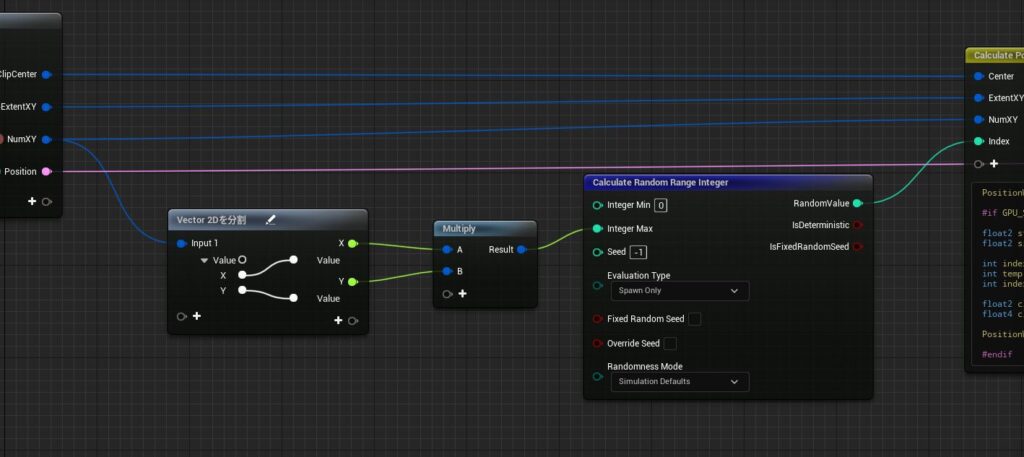Edit the Integer Min value field
This screenshot has width=1024, height=457.
(x=661, y=205)
